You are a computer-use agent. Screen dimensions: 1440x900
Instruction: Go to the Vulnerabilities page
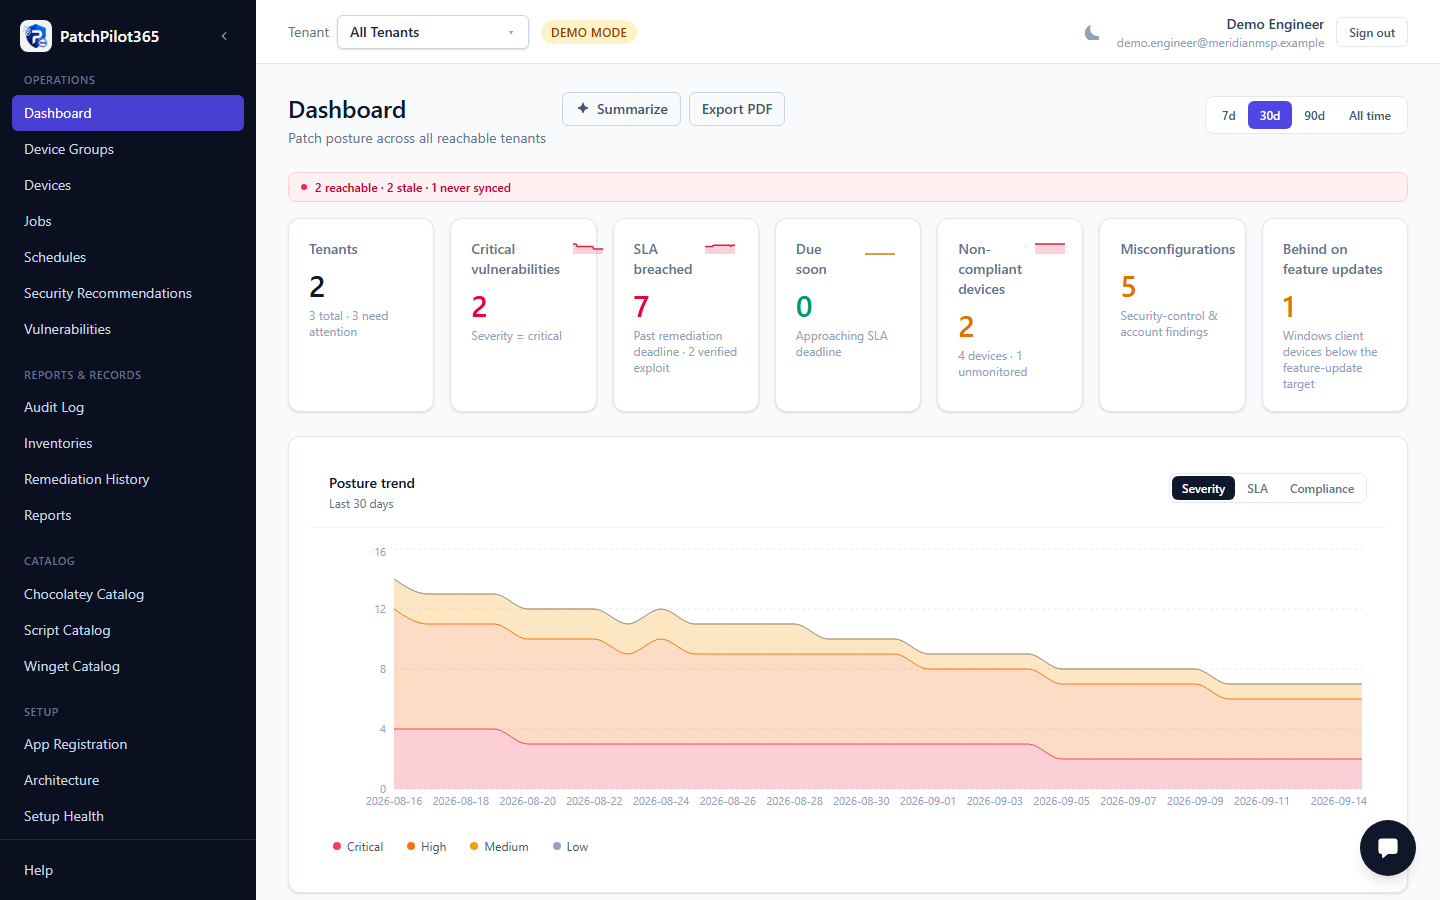coord(128,329)
